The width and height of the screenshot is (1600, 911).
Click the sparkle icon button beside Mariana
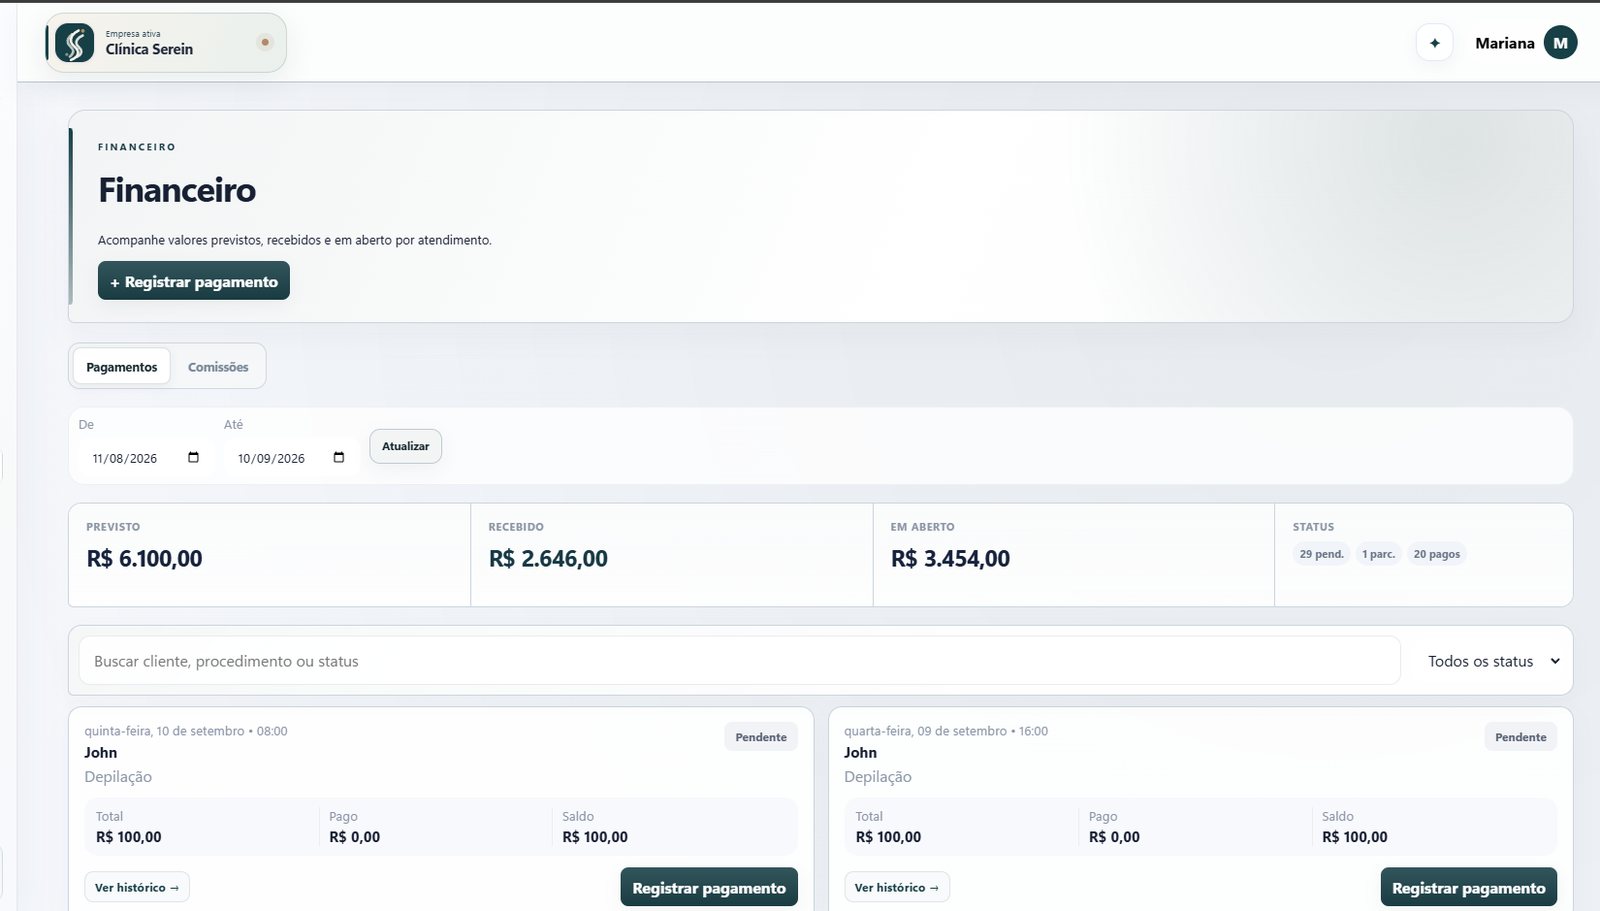pos(1434,43)
